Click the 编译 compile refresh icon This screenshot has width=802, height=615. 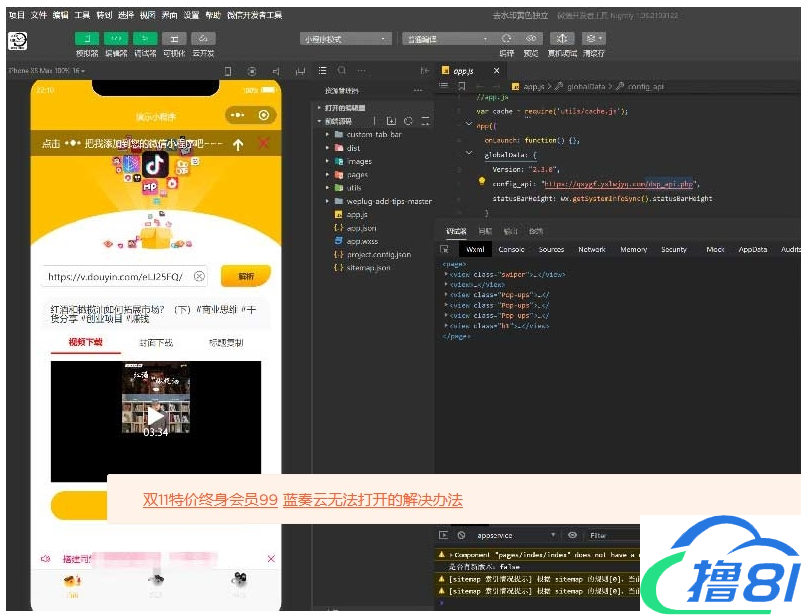click(x=506, y=38)
